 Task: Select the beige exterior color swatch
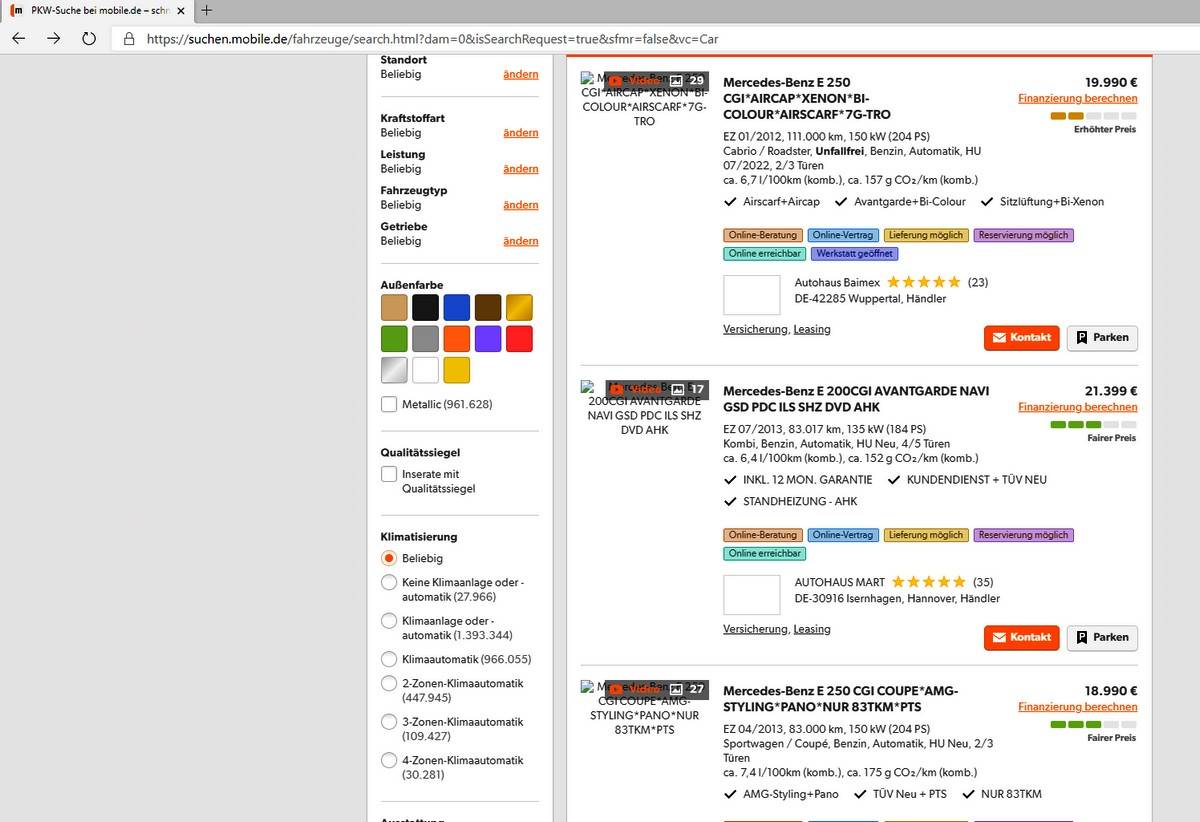[394, 307]
